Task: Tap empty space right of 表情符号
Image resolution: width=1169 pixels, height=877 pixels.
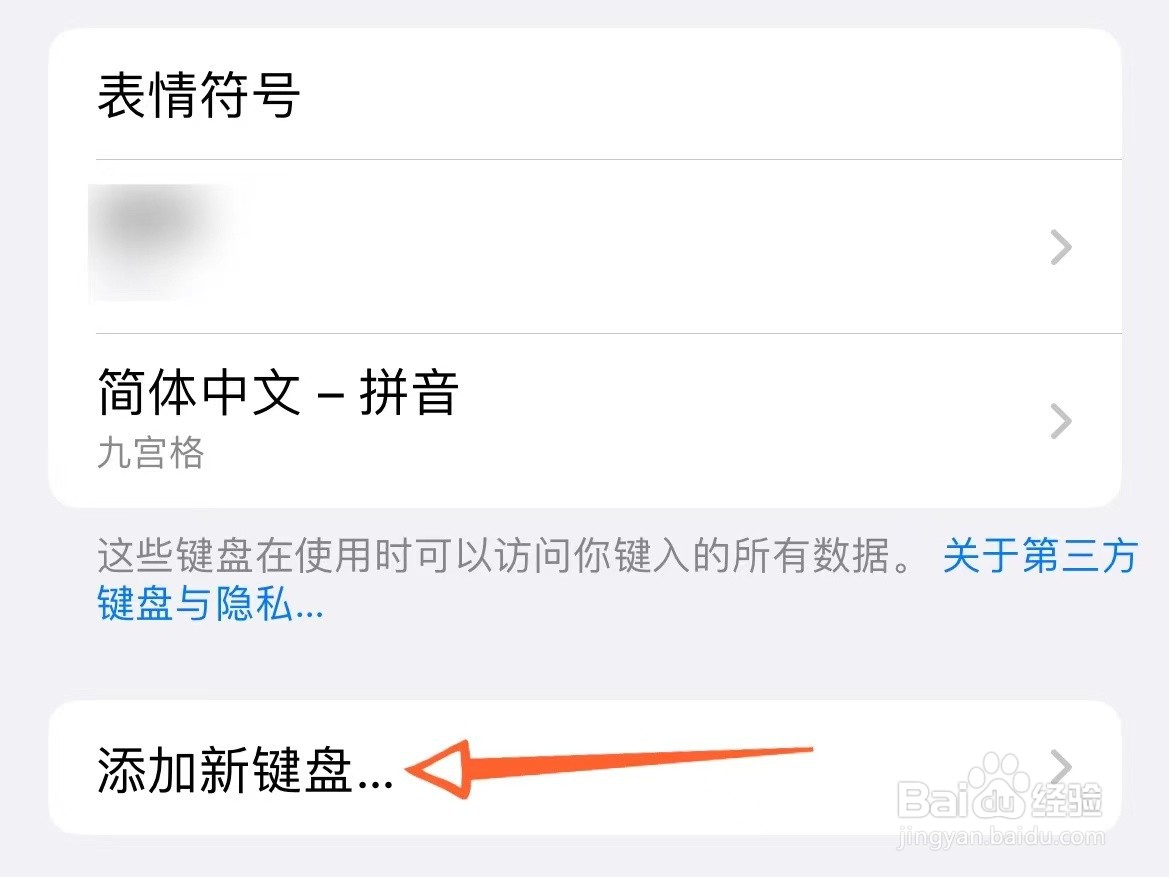Action: coord(708,95)
